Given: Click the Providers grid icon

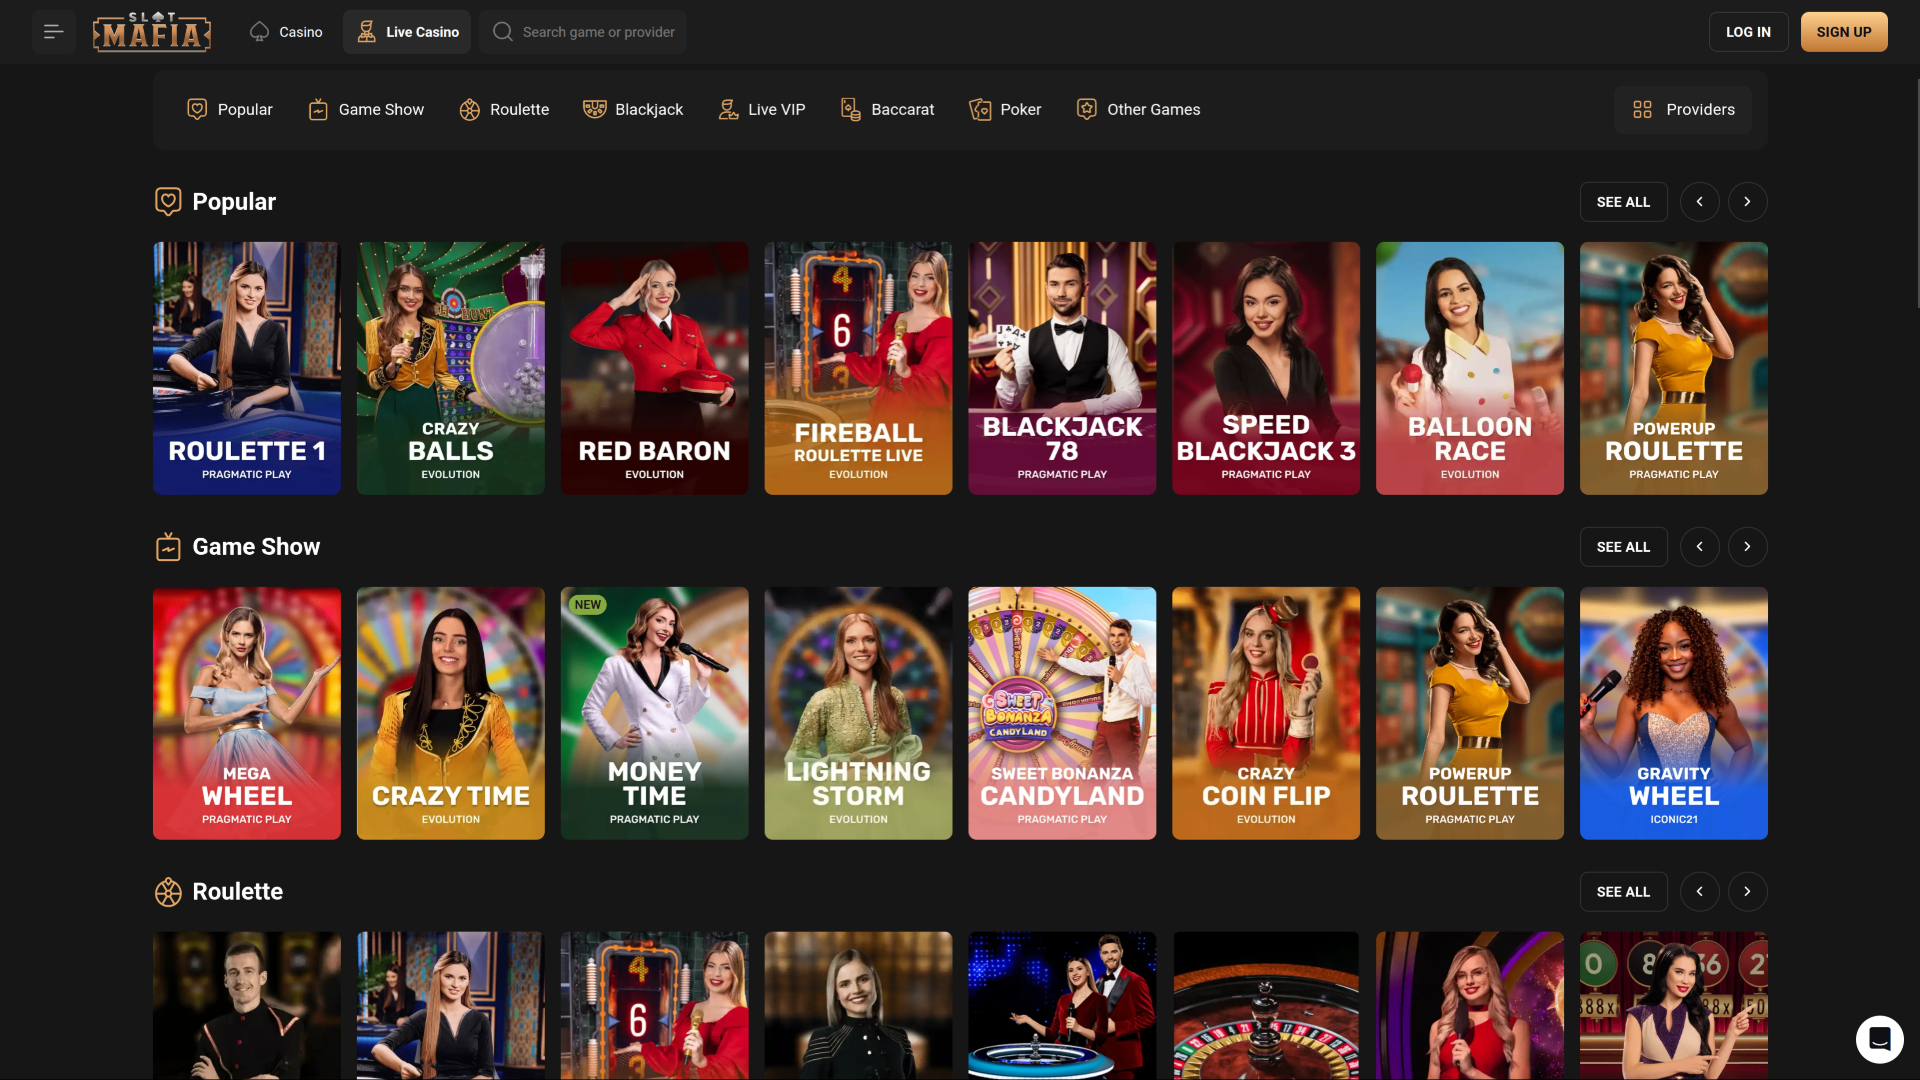Looking at the screenshot, I should point(1642,109).
